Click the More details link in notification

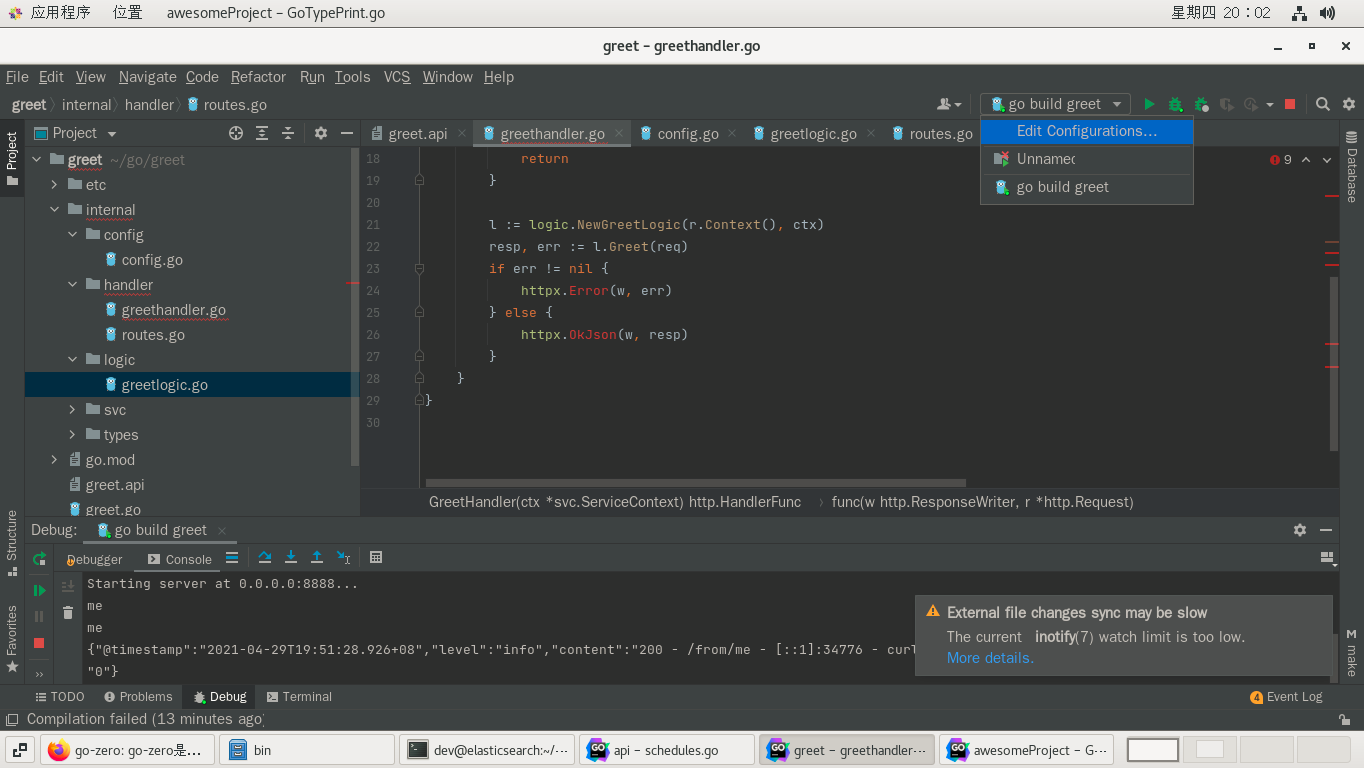tap(989, 658)
